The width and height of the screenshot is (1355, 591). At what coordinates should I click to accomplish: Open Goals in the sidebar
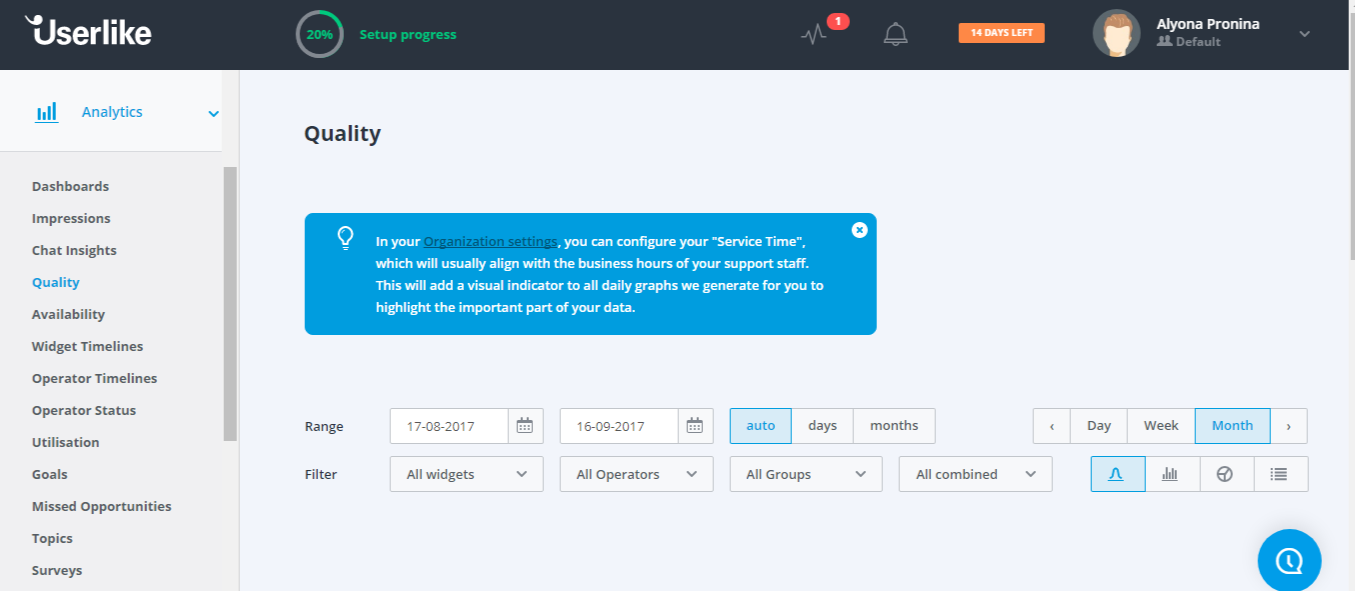coord(50,475)
